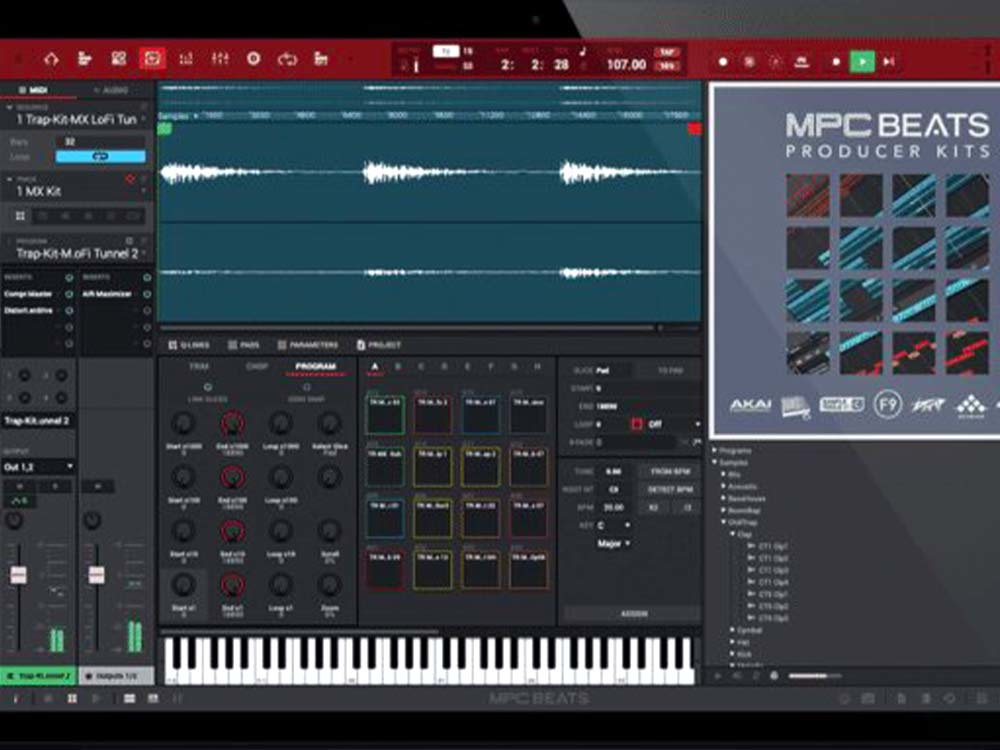The image size is (1000, 750).
Task: Open the pad grid icon in toolbar
Action: coord(119,59)
